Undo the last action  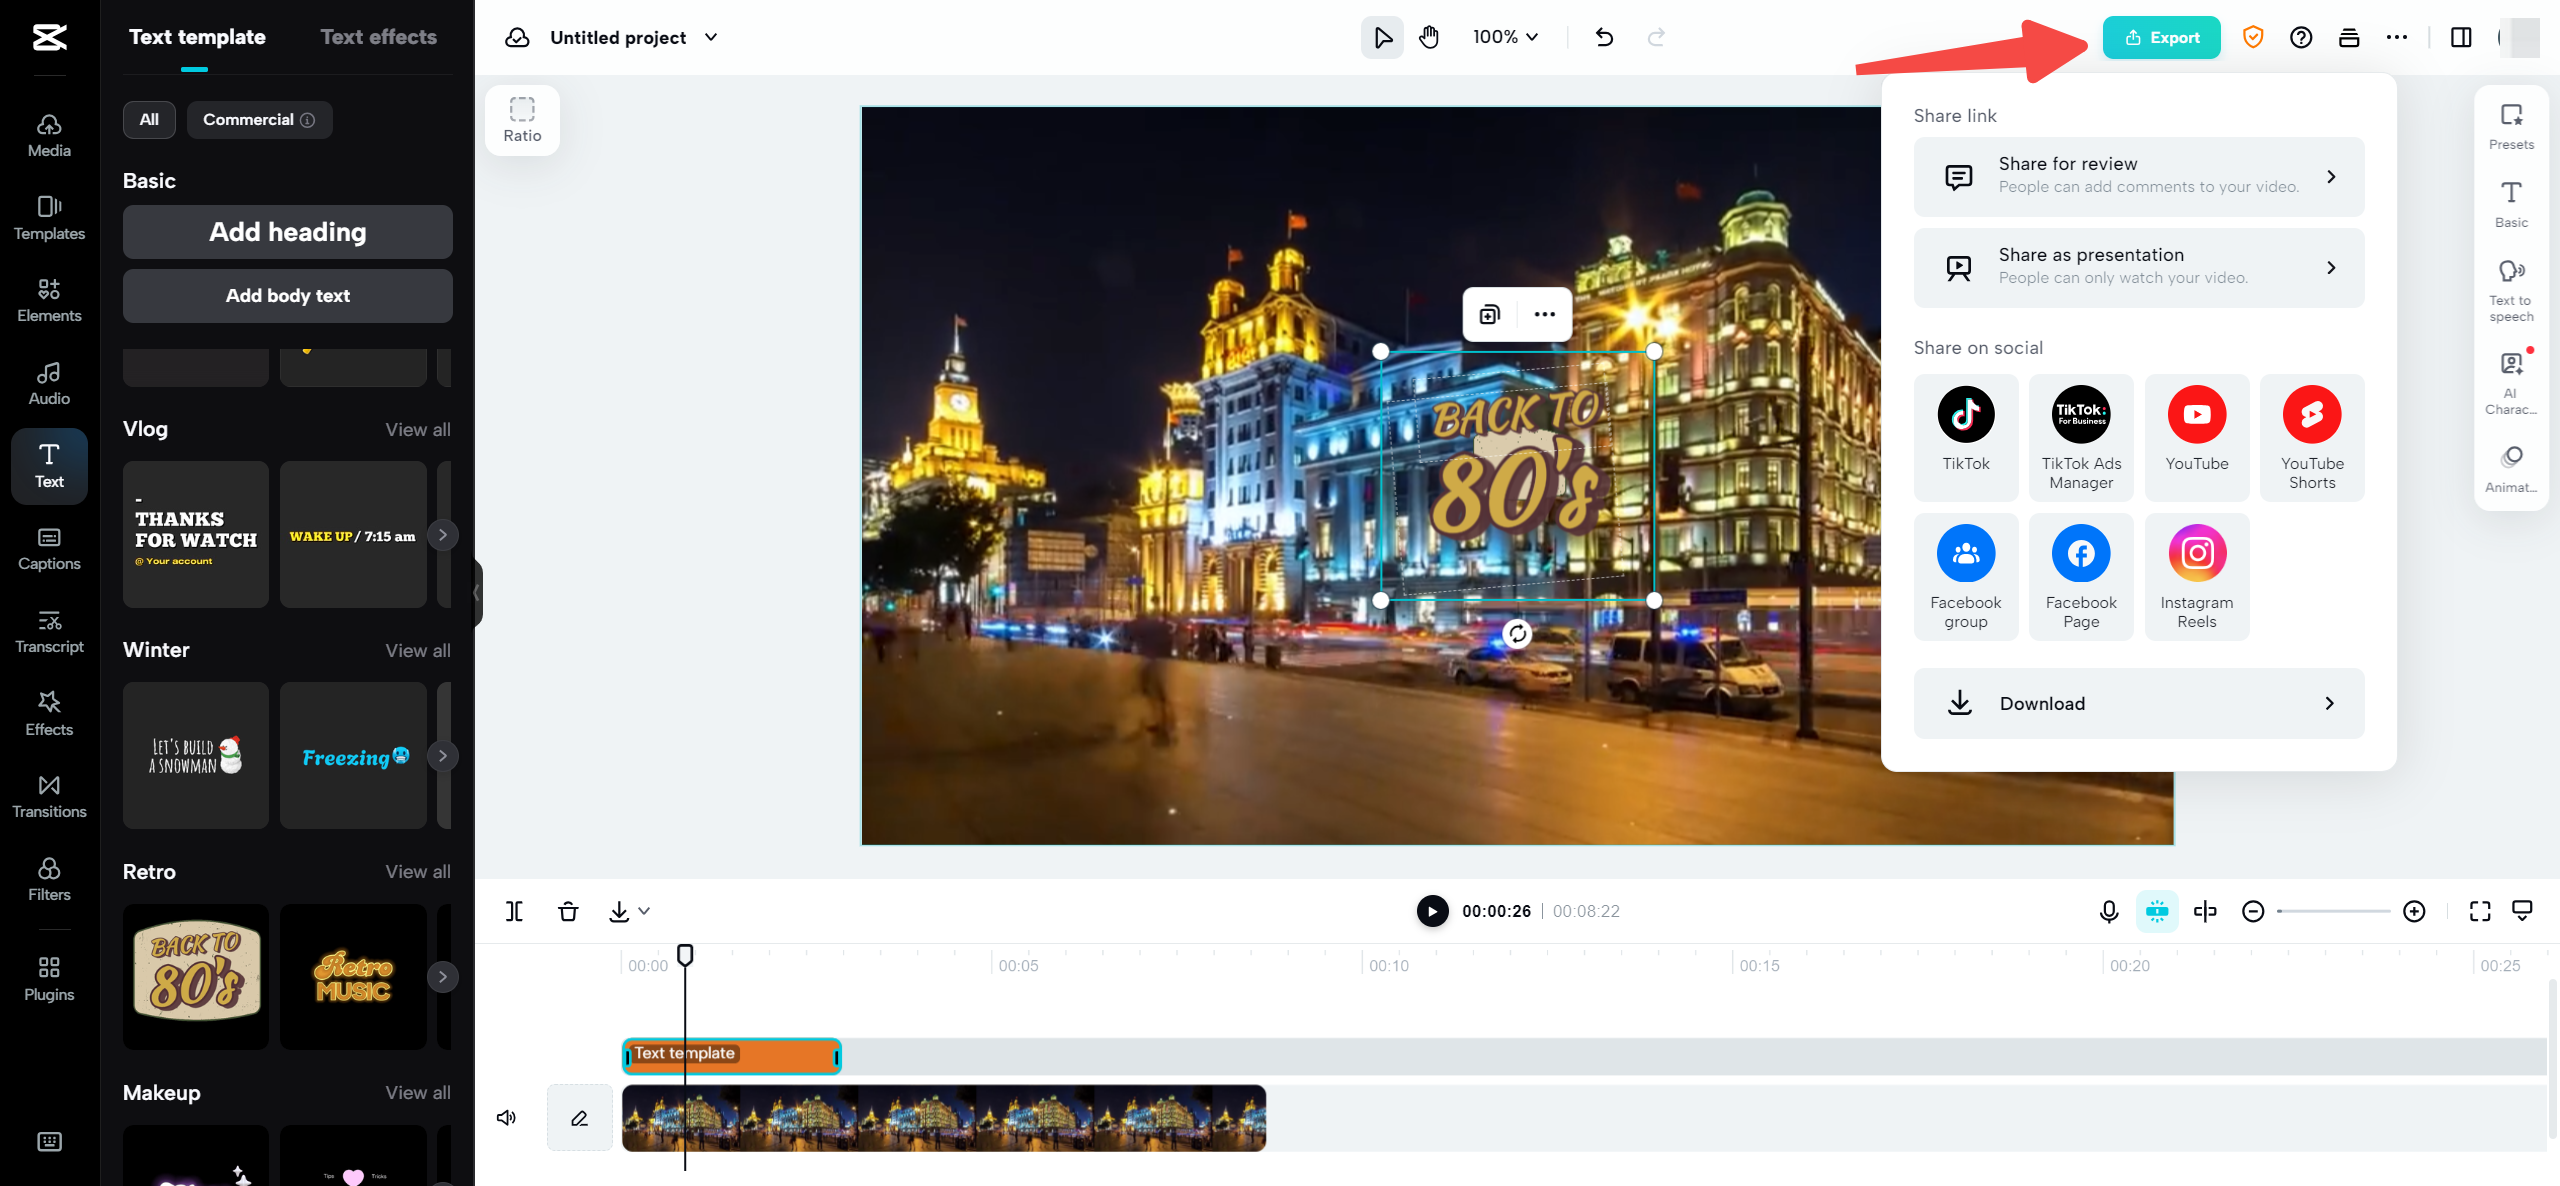(x=1604, y=38)
